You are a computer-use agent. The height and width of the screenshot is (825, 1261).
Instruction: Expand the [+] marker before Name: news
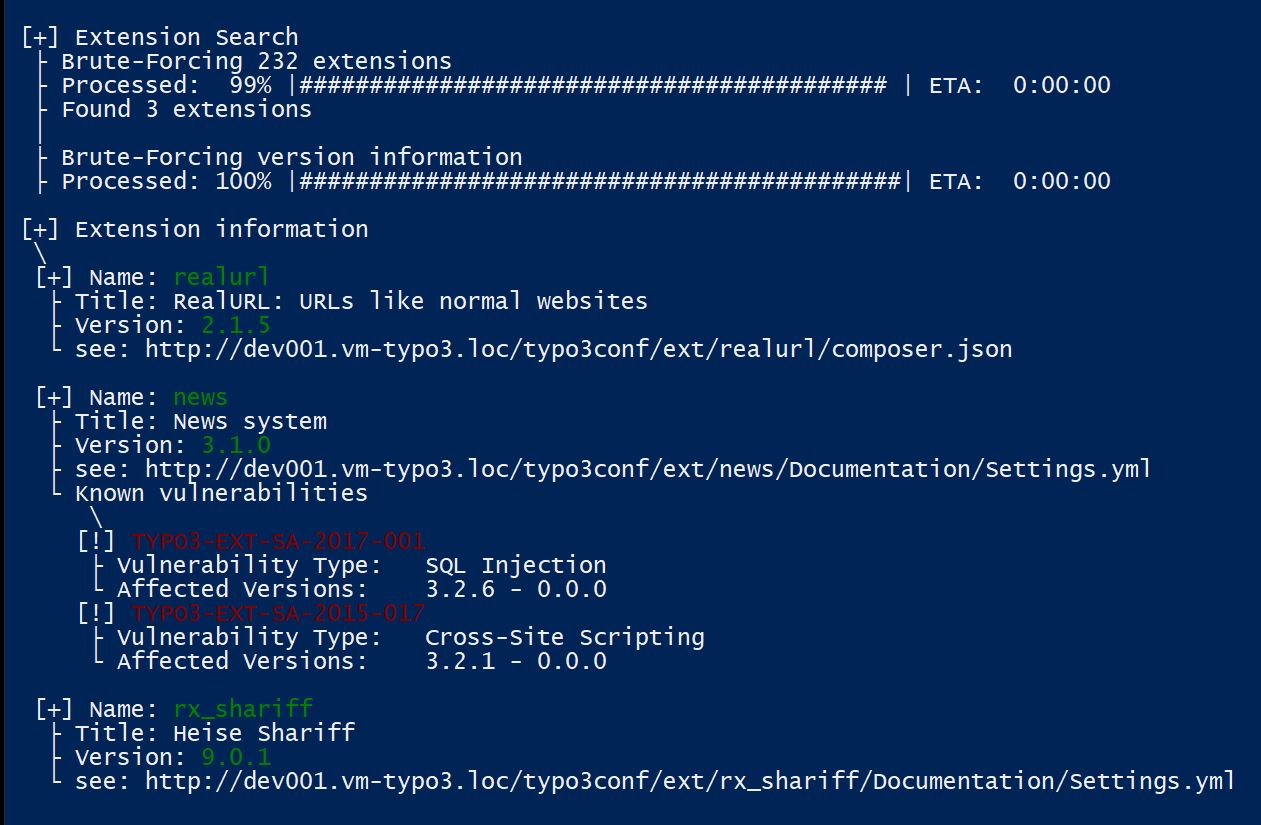(55, 398)
